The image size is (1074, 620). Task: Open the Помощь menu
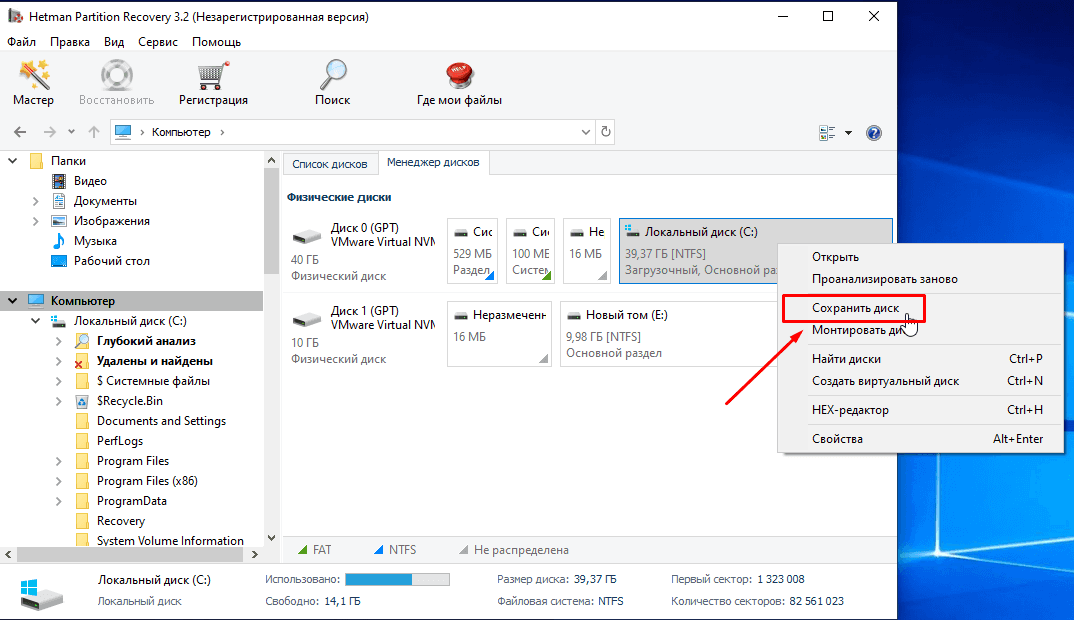pos(216,42)
